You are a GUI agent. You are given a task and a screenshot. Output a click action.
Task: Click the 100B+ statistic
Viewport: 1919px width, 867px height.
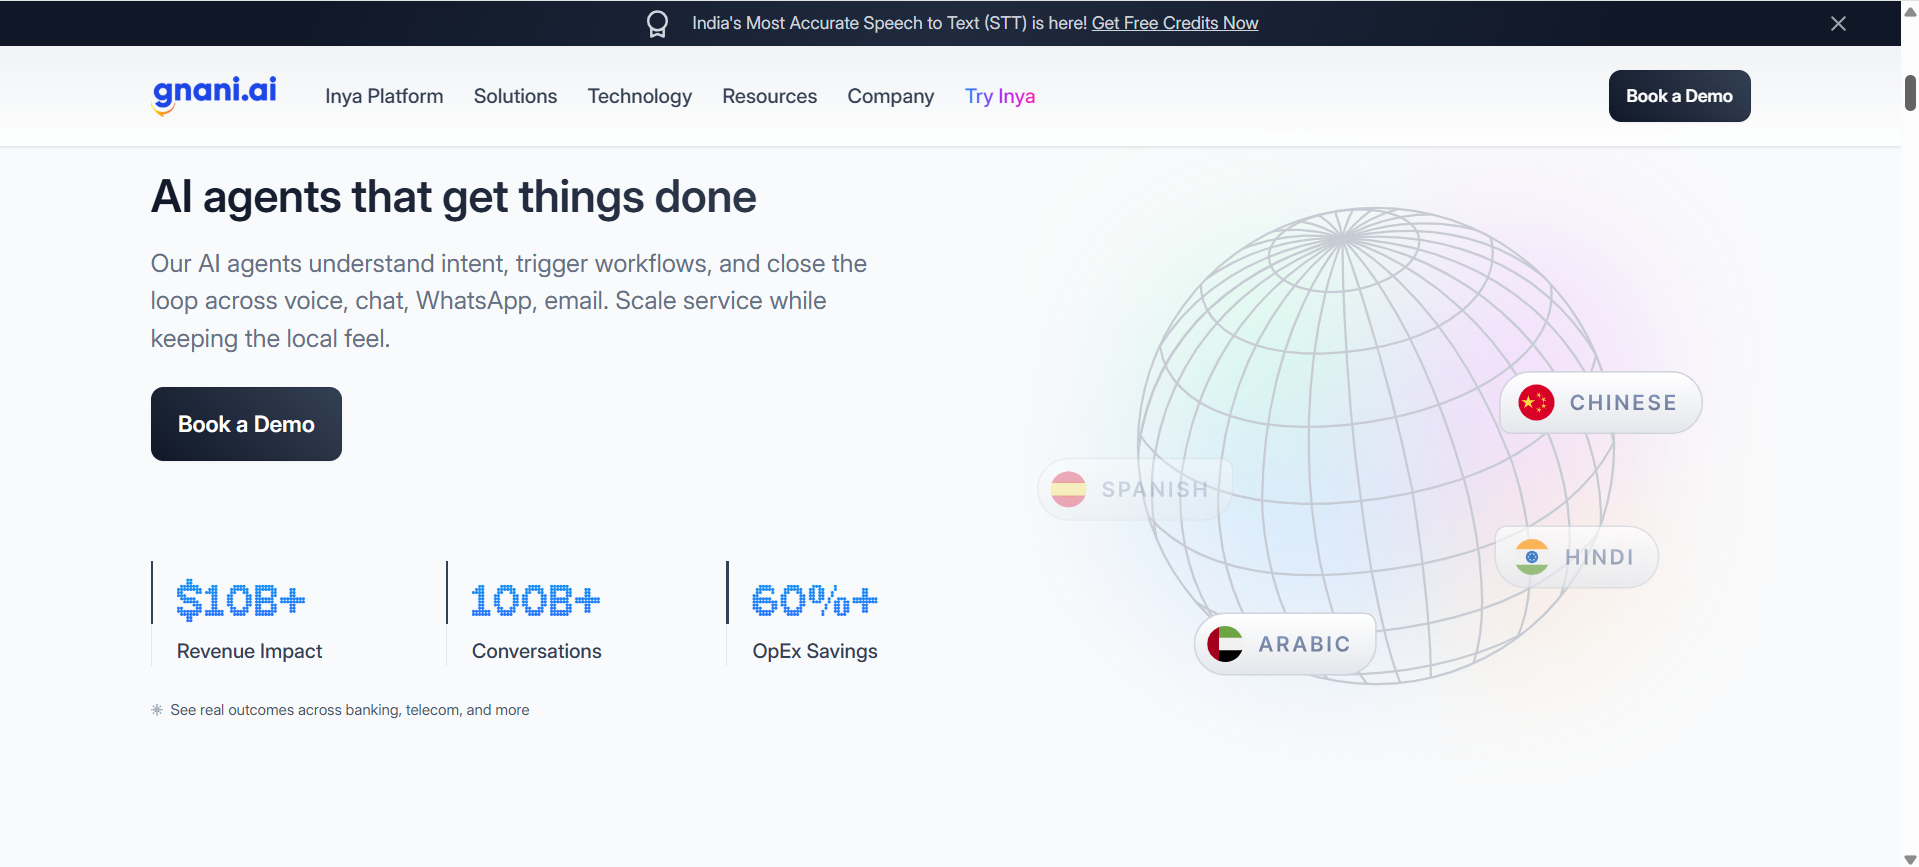(536, 600)
